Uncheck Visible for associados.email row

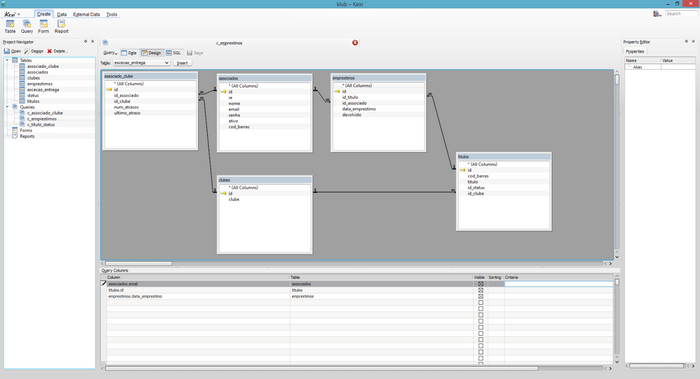click(481, 284)
